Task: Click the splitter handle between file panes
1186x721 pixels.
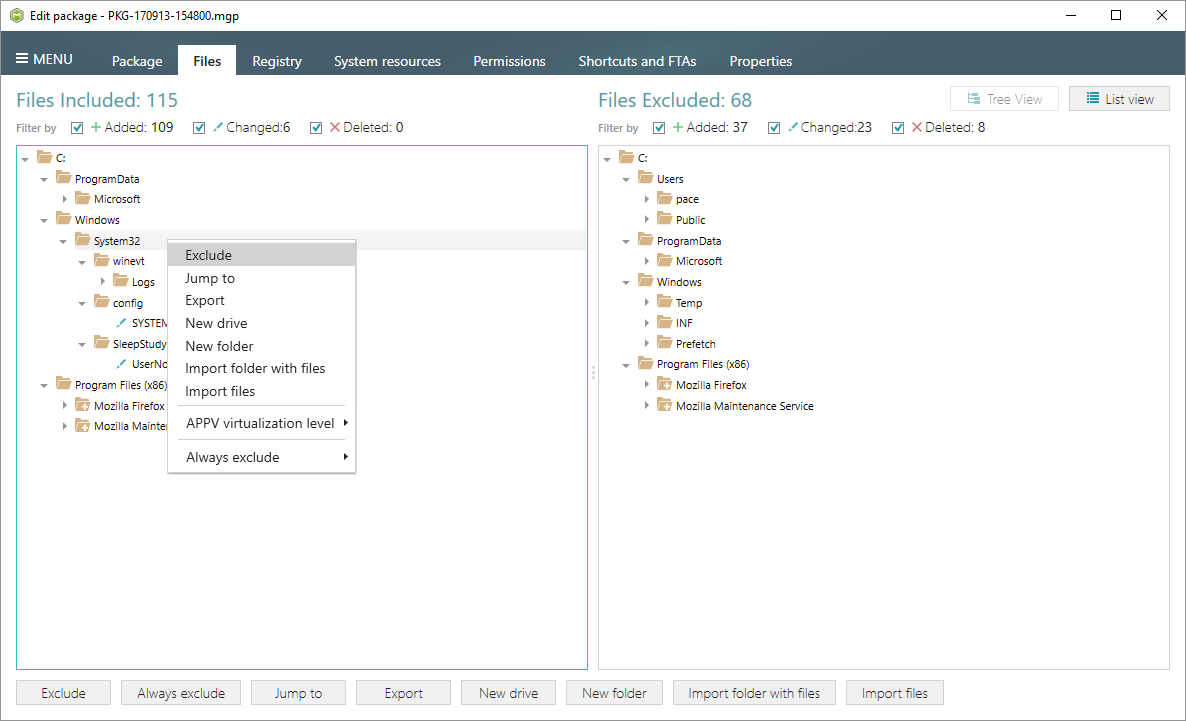Action: pos(593,372)
